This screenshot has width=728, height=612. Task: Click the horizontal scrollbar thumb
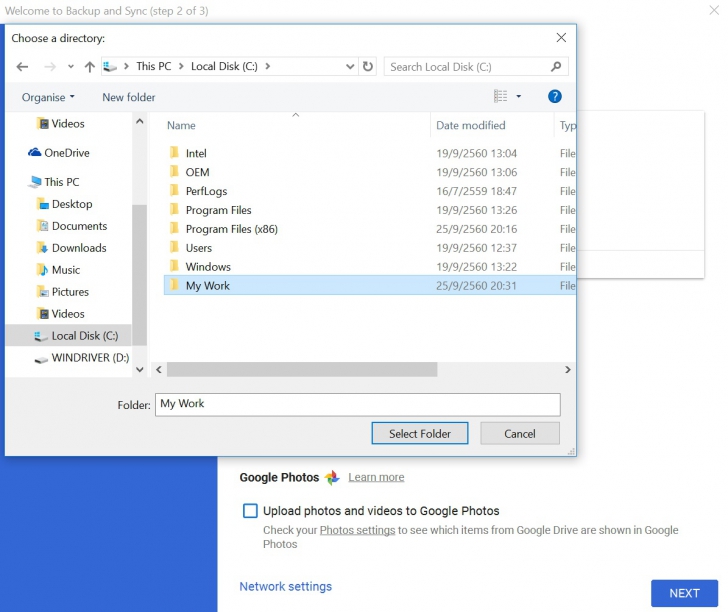click(x=302, y=370)
